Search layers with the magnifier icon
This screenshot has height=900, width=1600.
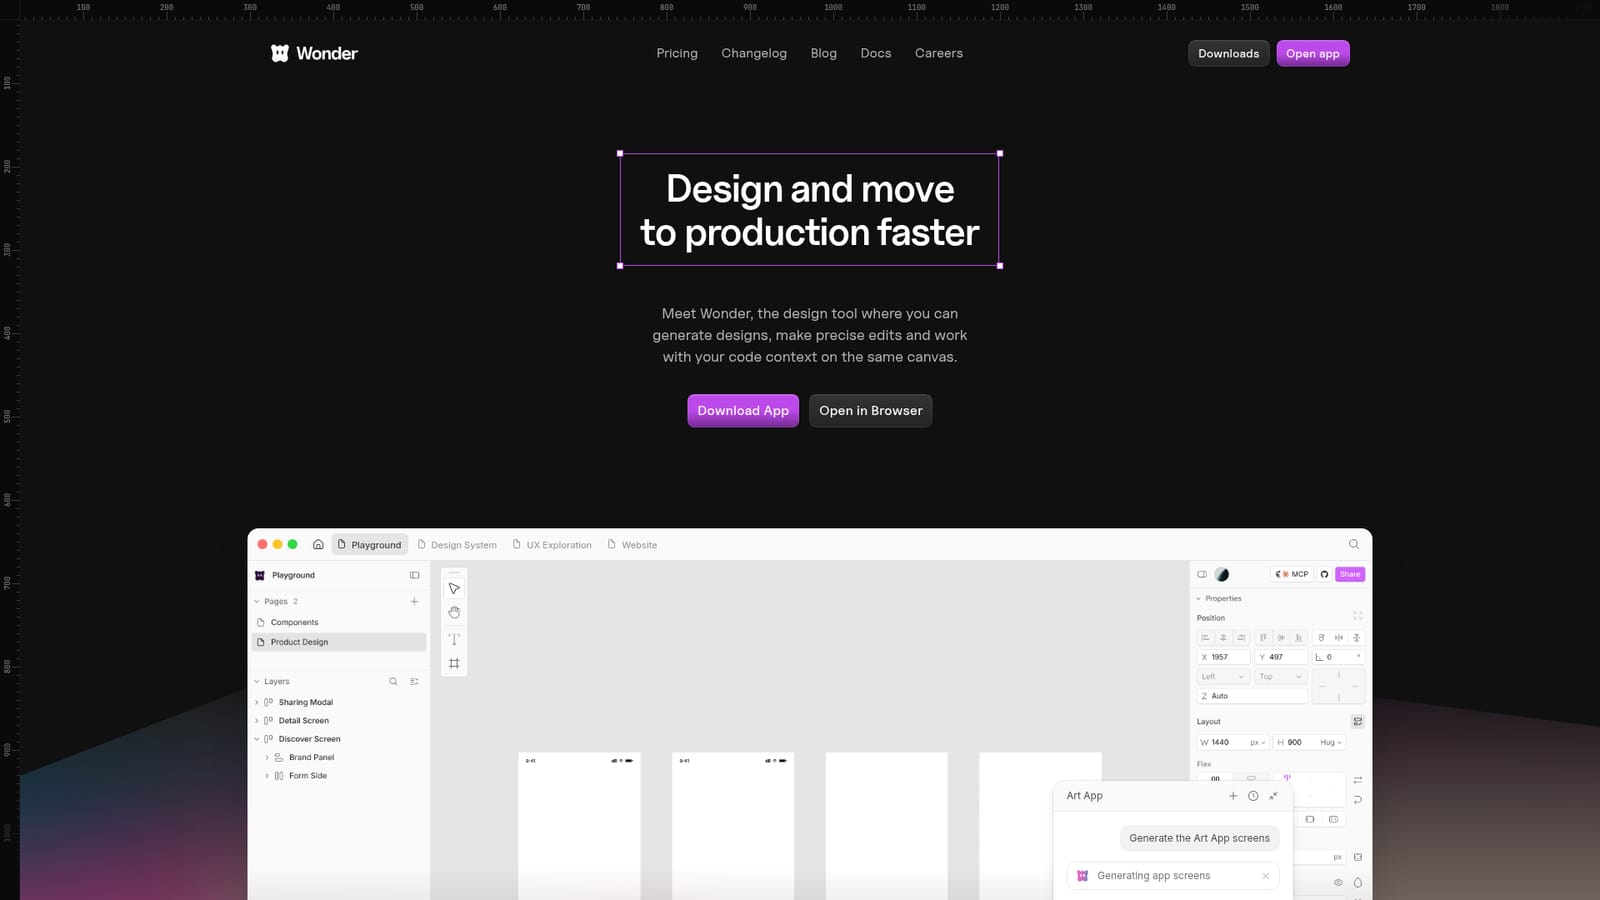(393, 681)
